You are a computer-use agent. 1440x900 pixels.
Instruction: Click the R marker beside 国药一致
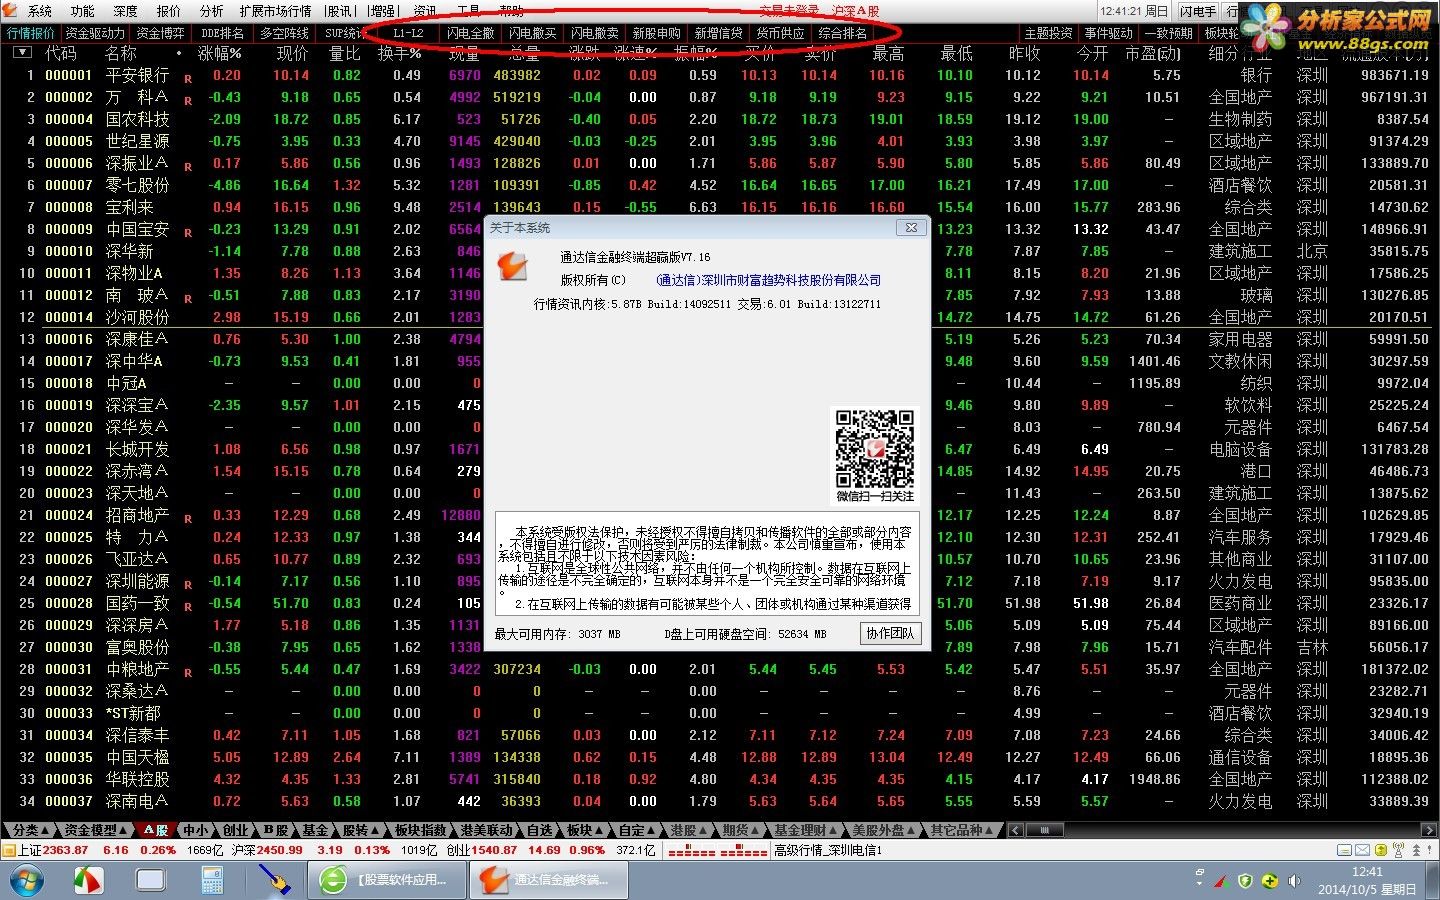tap(188, 606)
